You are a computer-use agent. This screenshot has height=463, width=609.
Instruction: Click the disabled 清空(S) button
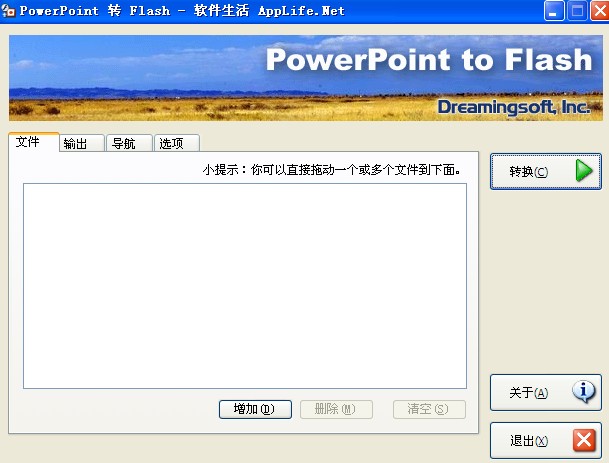[x=429, y=409]
